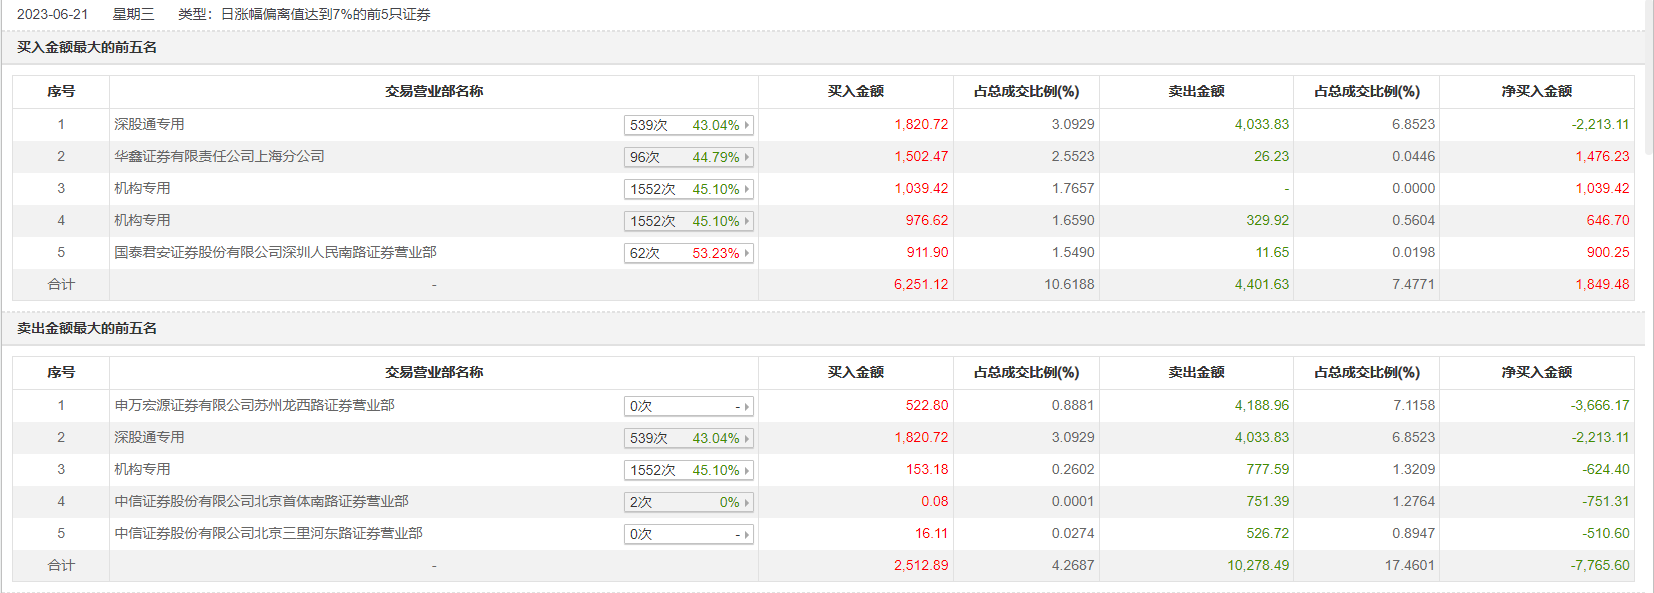Click the 卖出金额最大的前五名 section header
This screenshot has width=1654, height=593.
pos(87,328)
